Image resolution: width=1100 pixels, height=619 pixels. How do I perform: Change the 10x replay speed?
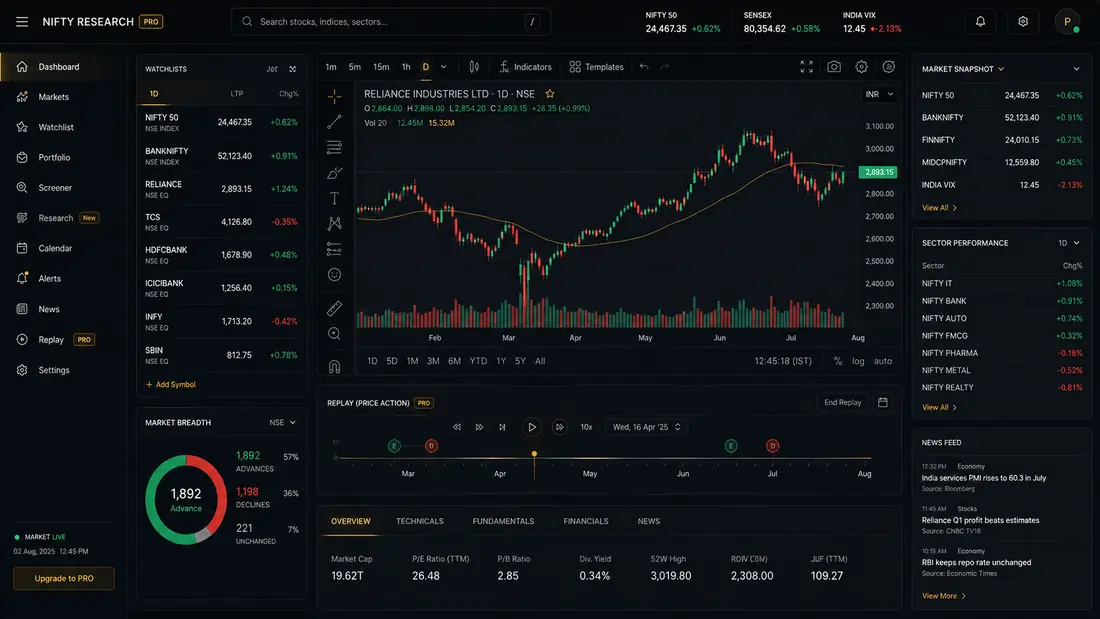586,427
